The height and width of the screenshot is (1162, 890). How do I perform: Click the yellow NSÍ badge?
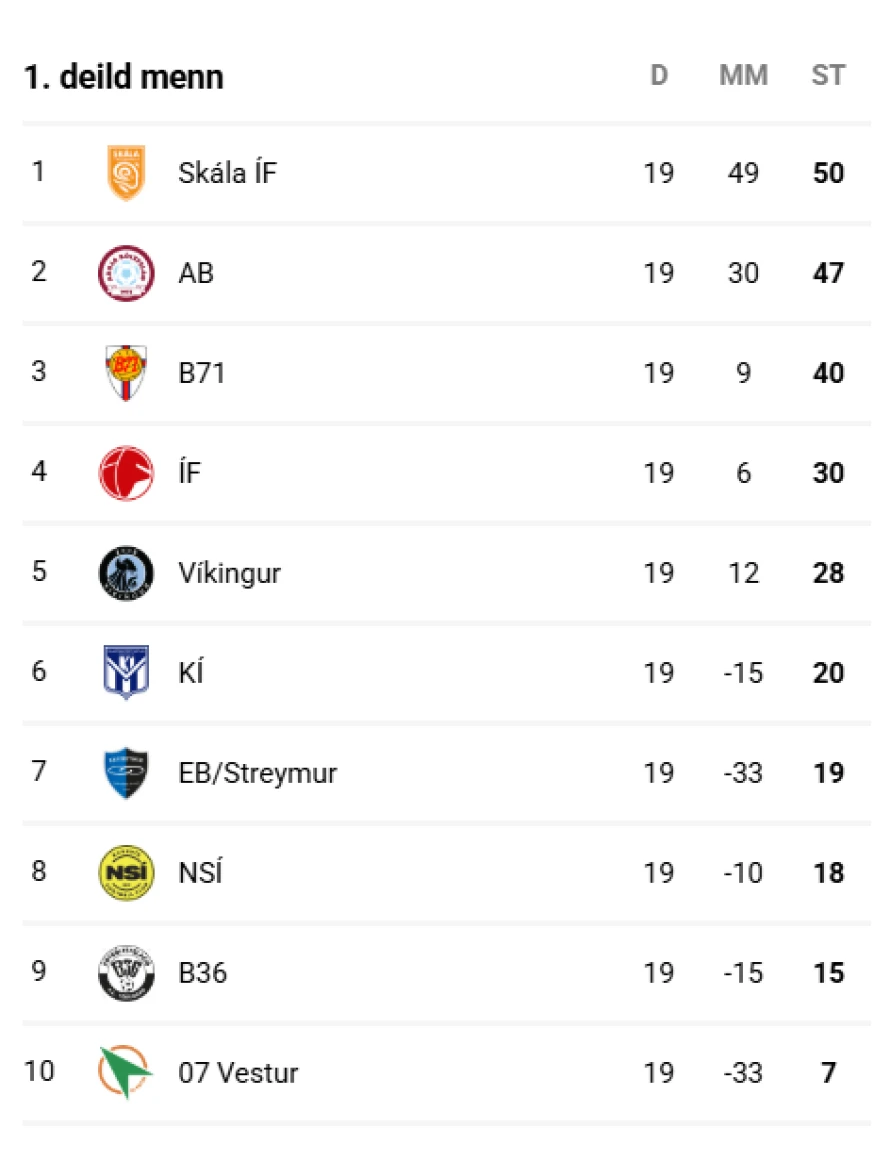tap(126, 872)
